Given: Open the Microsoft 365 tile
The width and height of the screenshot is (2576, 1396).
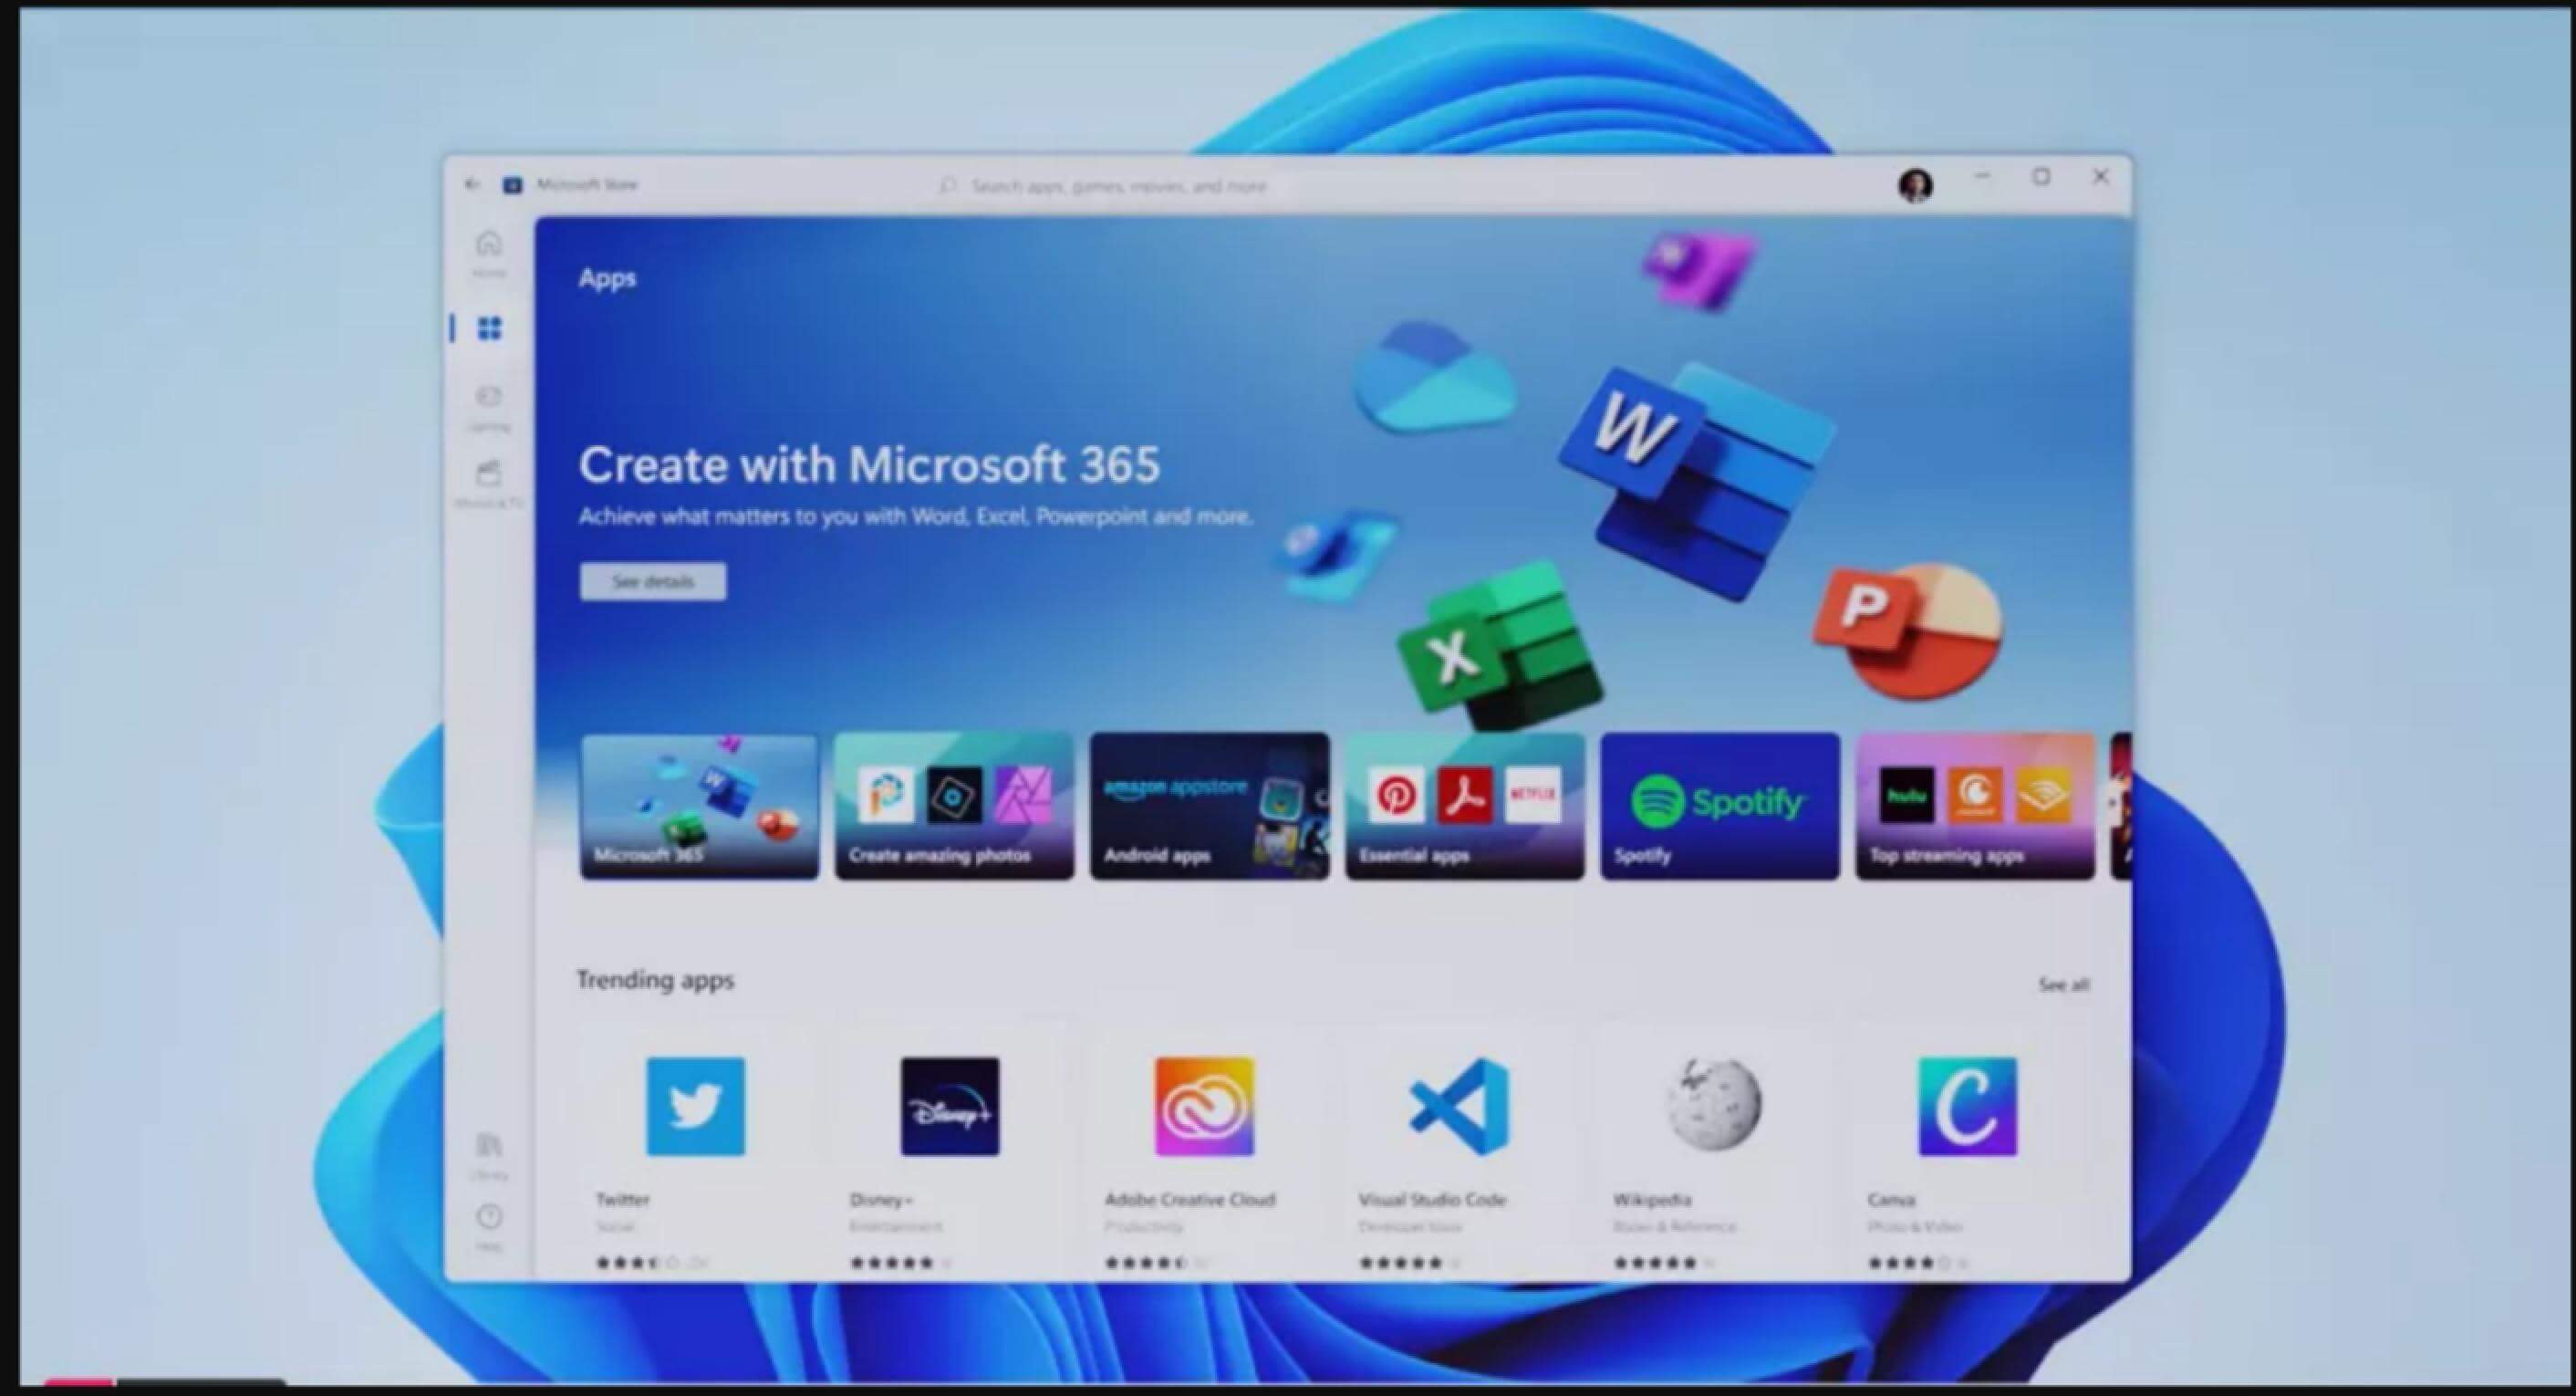Looking at the screenshot, I should [x=699, y=805].
